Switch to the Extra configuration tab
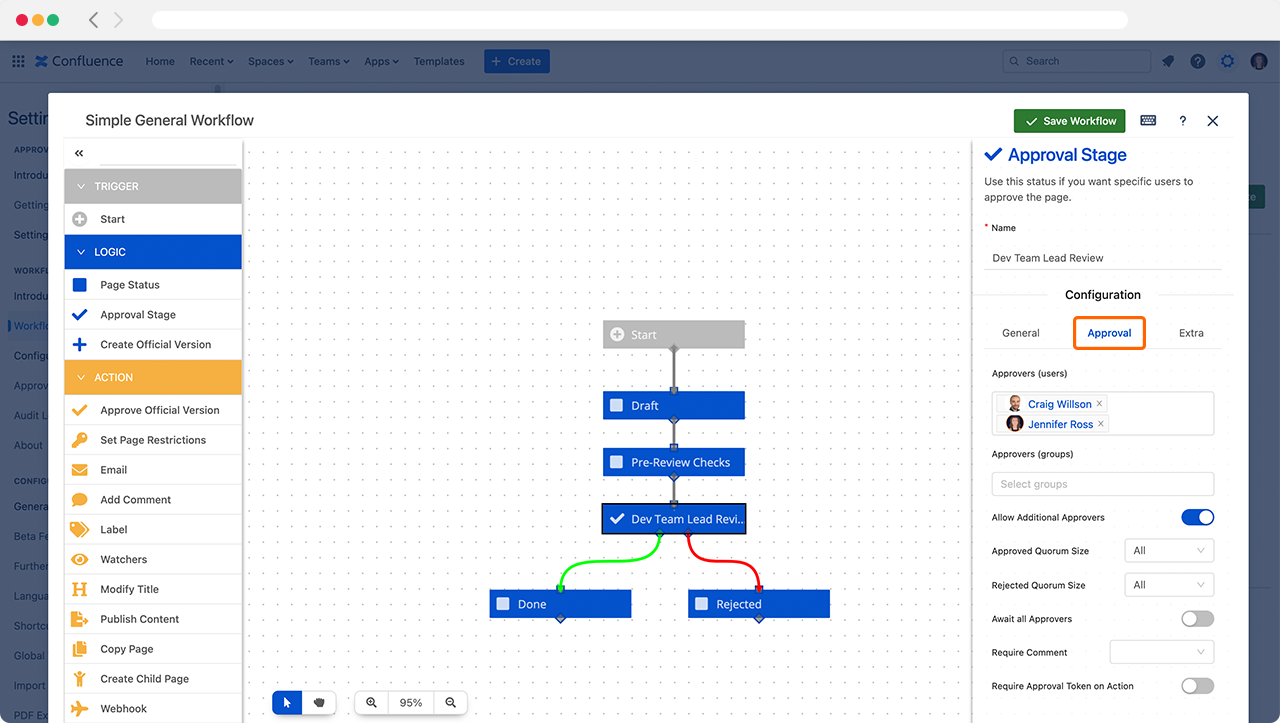The image size is (1280, 723). click(1191, 333)
